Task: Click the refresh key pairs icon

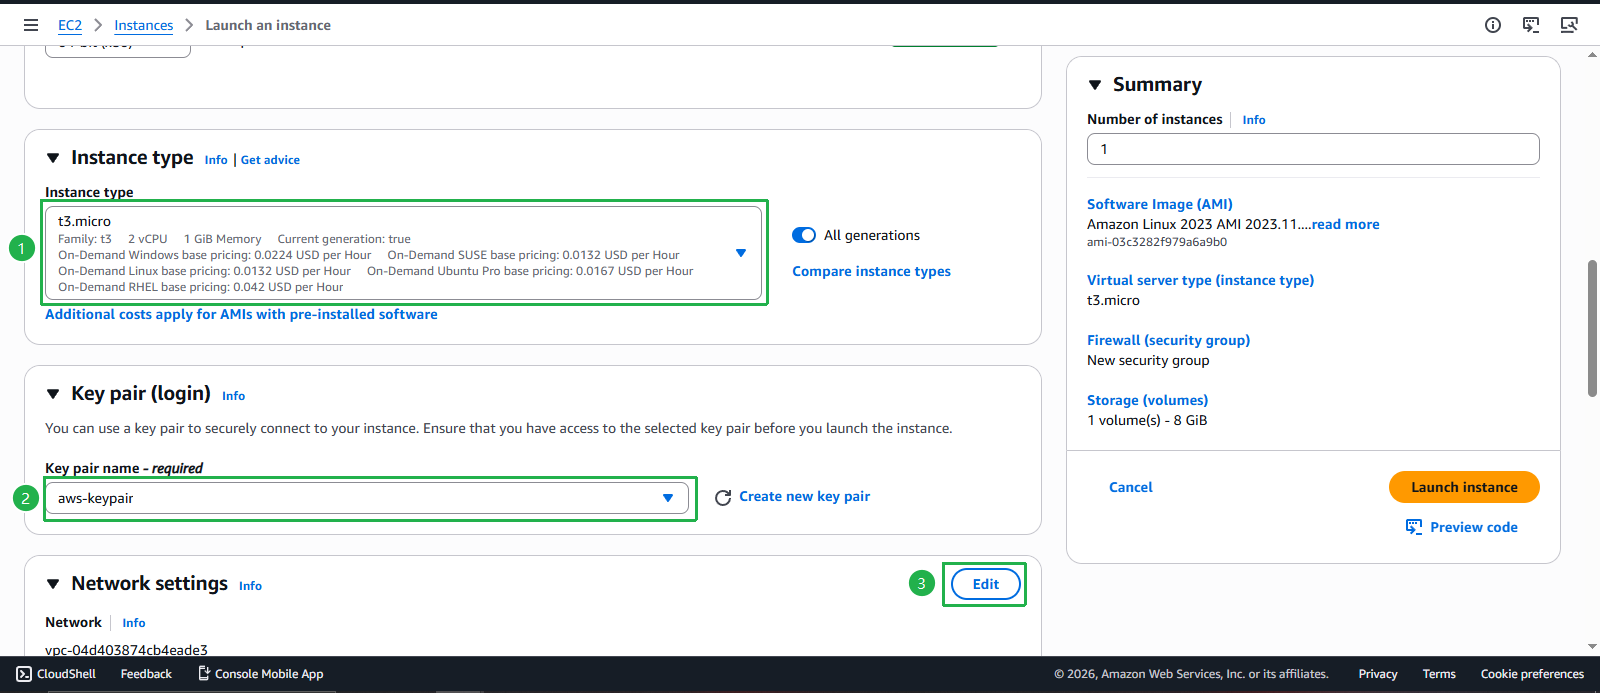Action: coord(723,497)
